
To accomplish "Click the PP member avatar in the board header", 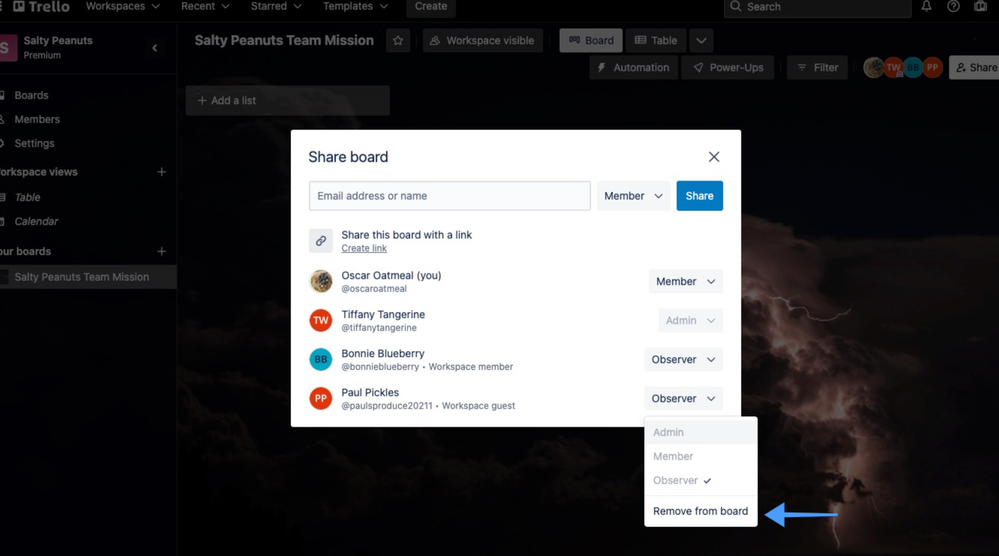I will pyautogui.click(x=933, y=67).
